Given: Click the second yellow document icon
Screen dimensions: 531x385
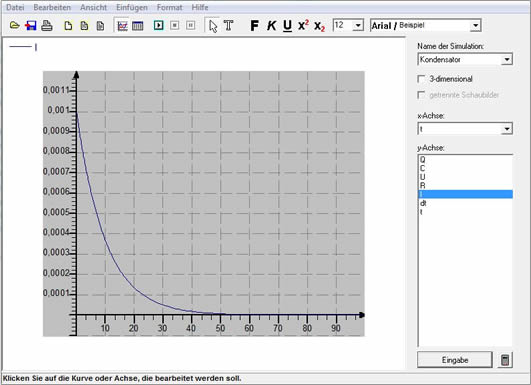Looking at the screenshot, I should [x=84, y=26].
